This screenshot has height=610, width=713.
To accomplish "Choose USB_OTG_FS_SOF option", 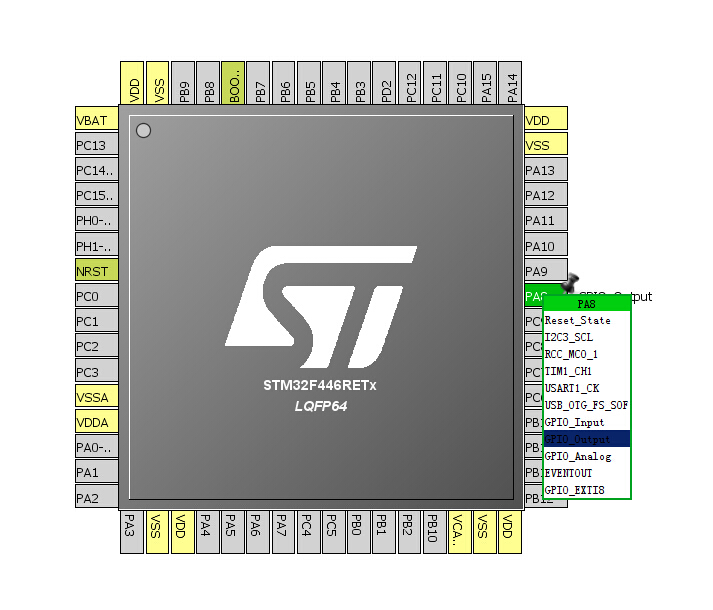I will 587,405.
